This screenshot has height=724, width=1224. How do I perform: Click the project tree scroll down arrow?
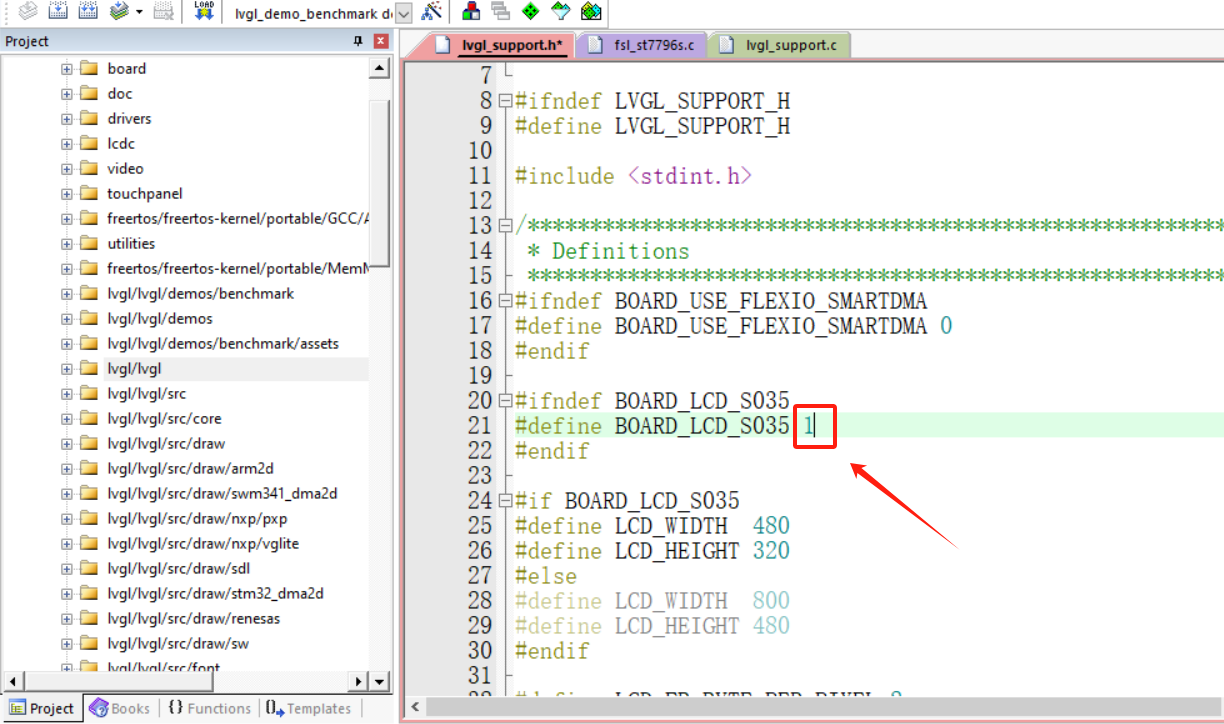[380, 681]
